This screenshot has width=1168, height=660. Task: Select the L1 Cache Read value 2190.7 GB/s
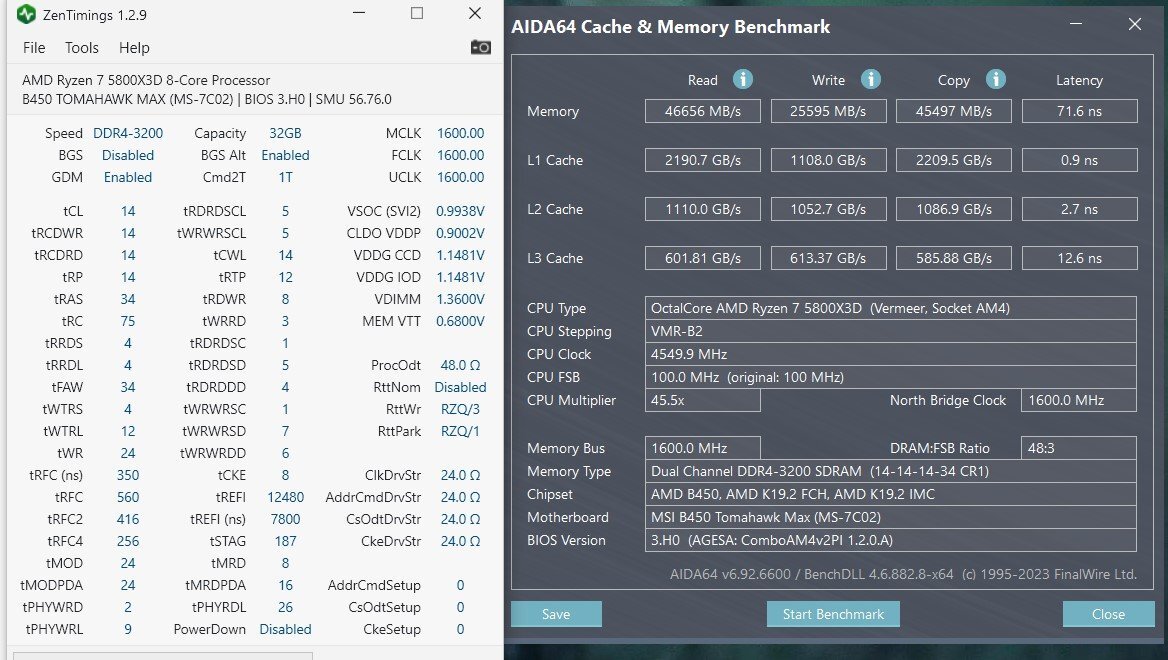(x=702, y=160)
